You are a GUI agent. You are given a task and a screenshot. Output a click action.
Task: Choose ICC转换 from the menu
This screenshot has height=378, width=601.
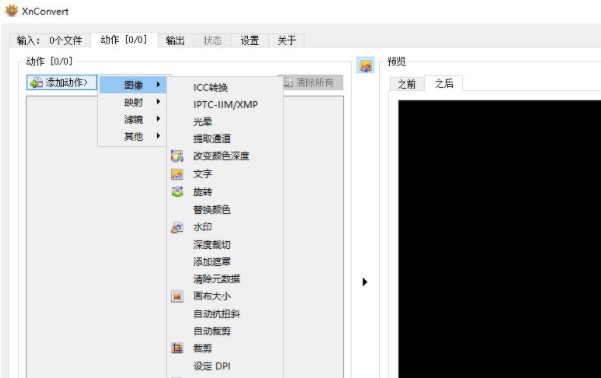pos(225,87)
